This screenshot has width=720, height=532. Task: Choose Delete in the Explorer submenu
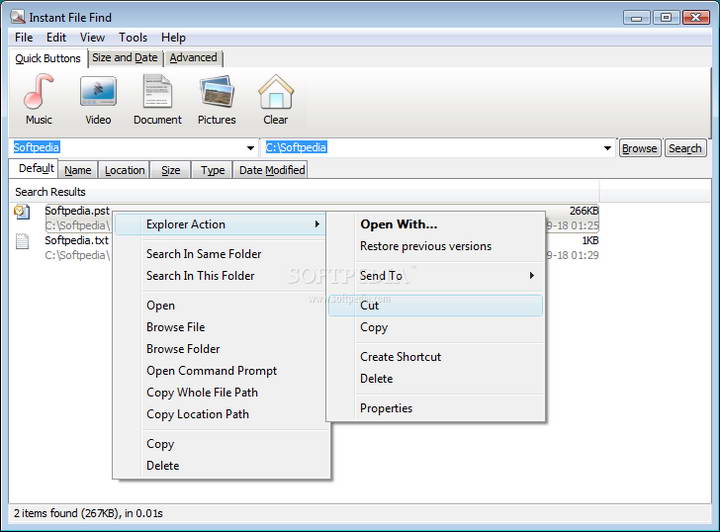pyautogui.click(x=377, y=379)
